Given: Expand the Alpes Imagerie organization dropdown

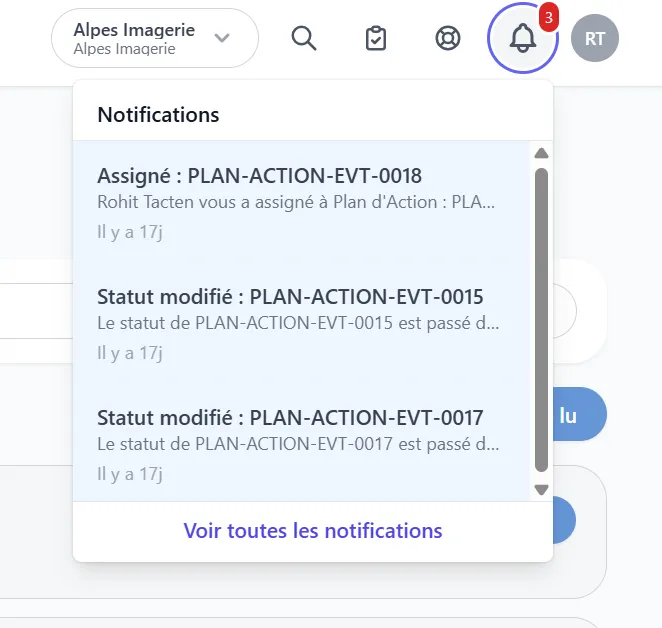Looking at the screenshot, I should point(155,38).
